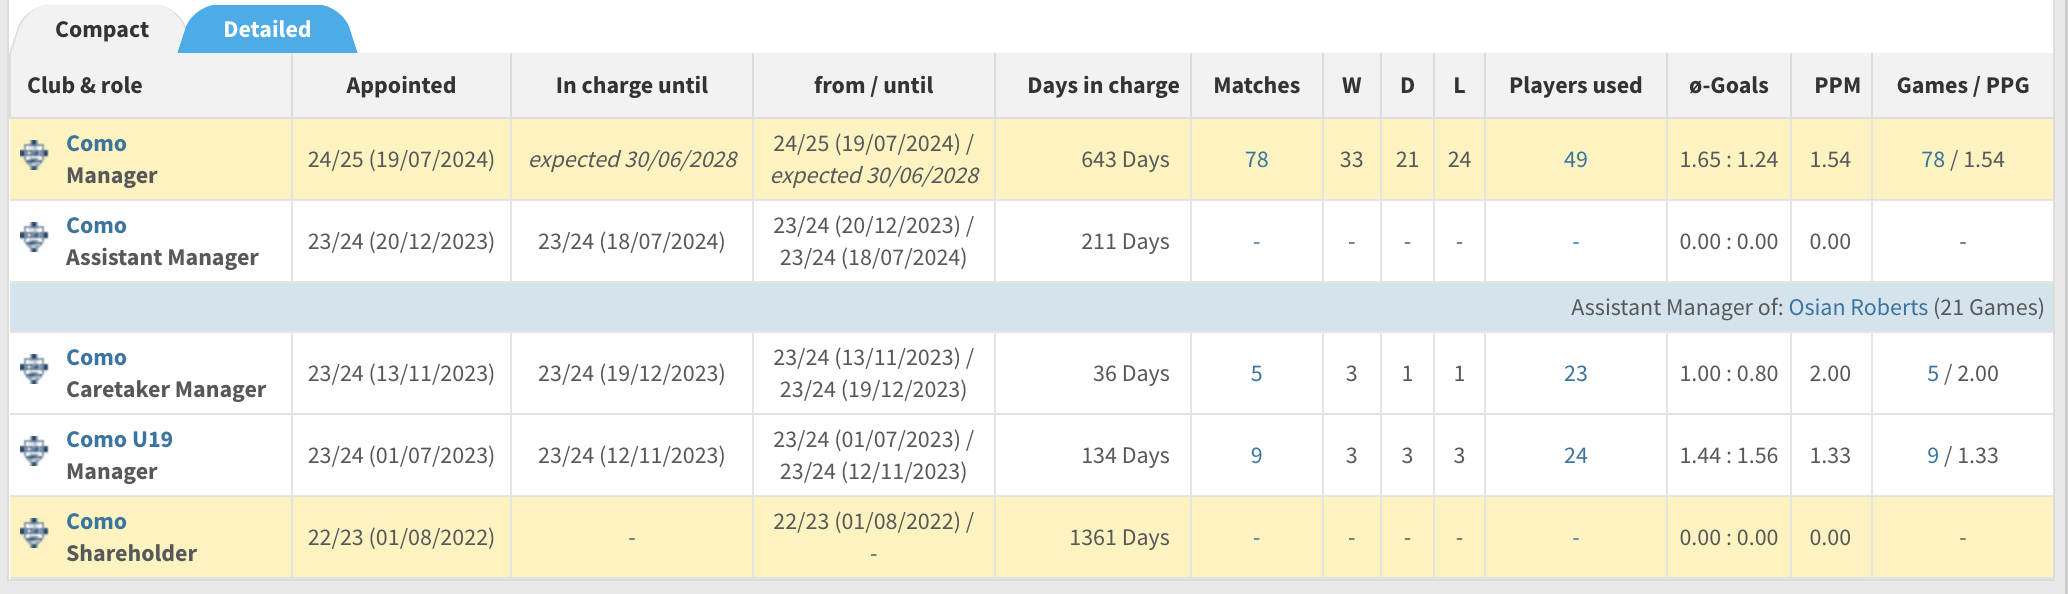Click 23 players used in the Caretaker row
The image size is (2068, 594).
click(x=1575, y=374)
